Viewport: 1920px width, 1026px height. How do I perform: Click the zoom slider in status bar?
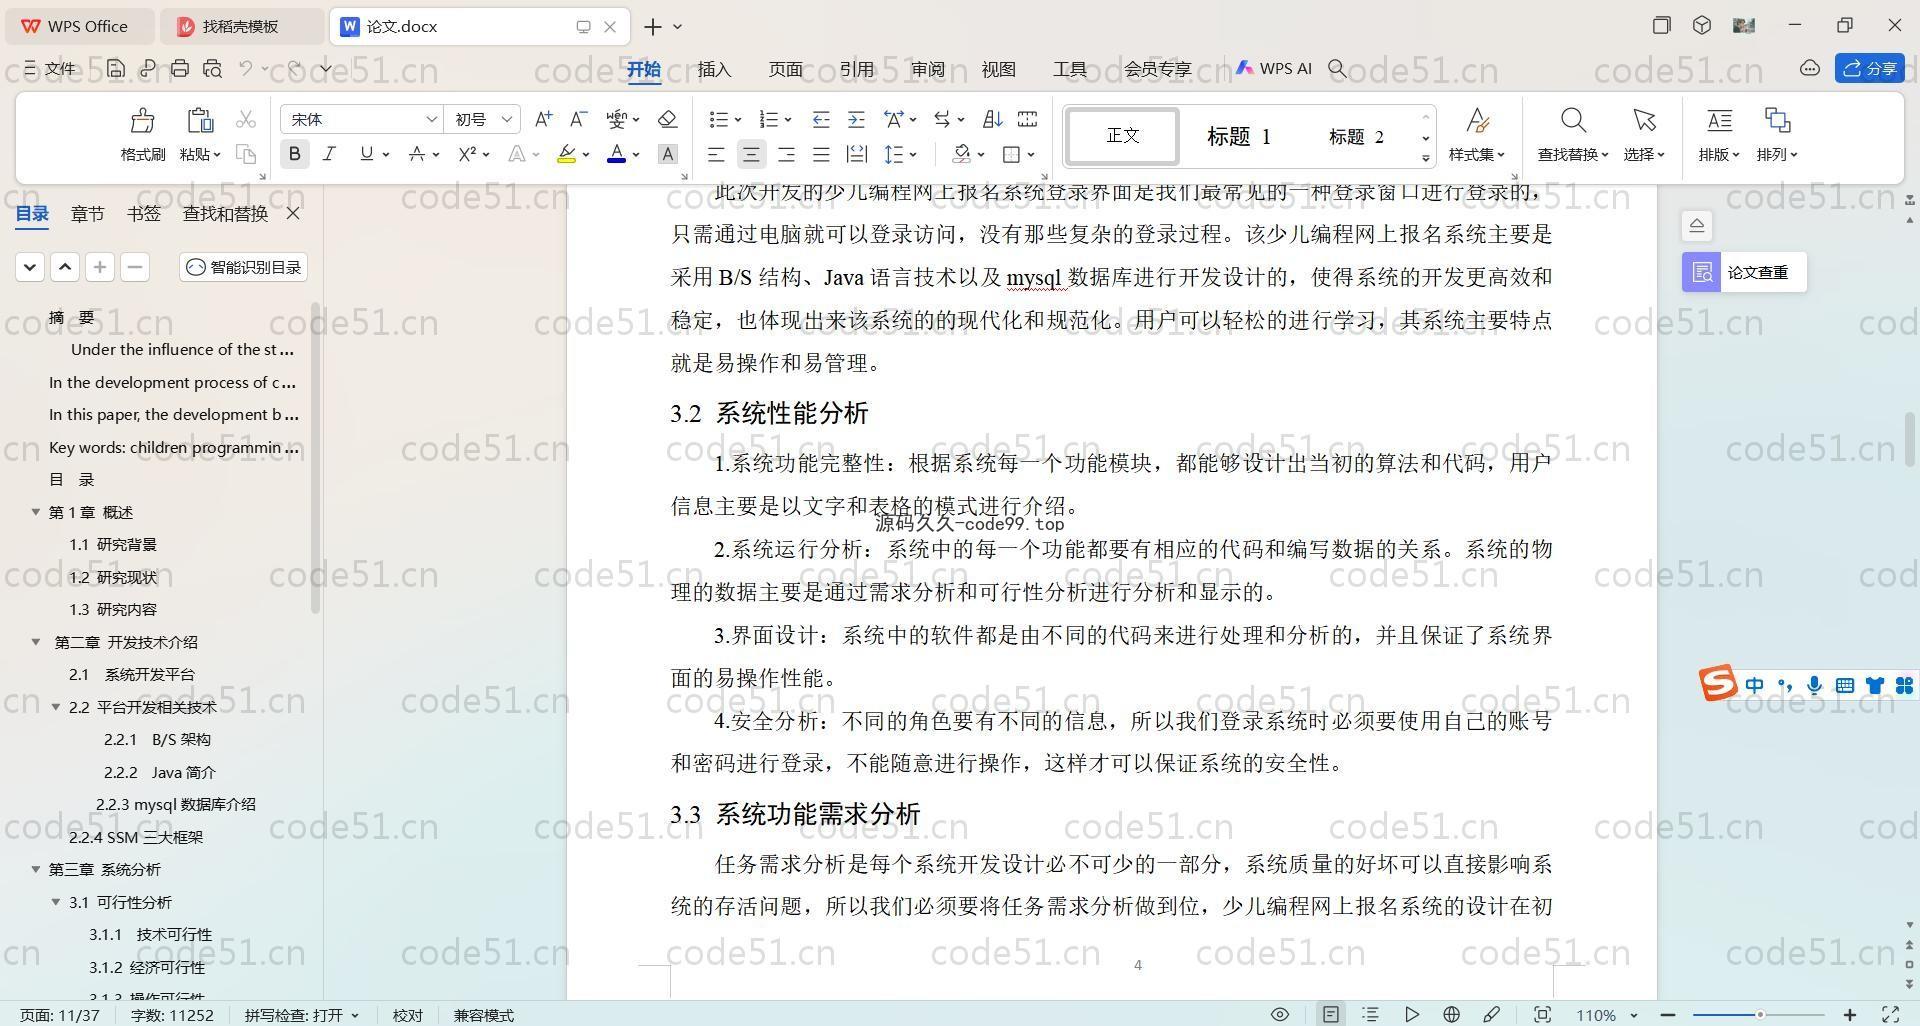pyautogui.click(x=1759, y=1014)
